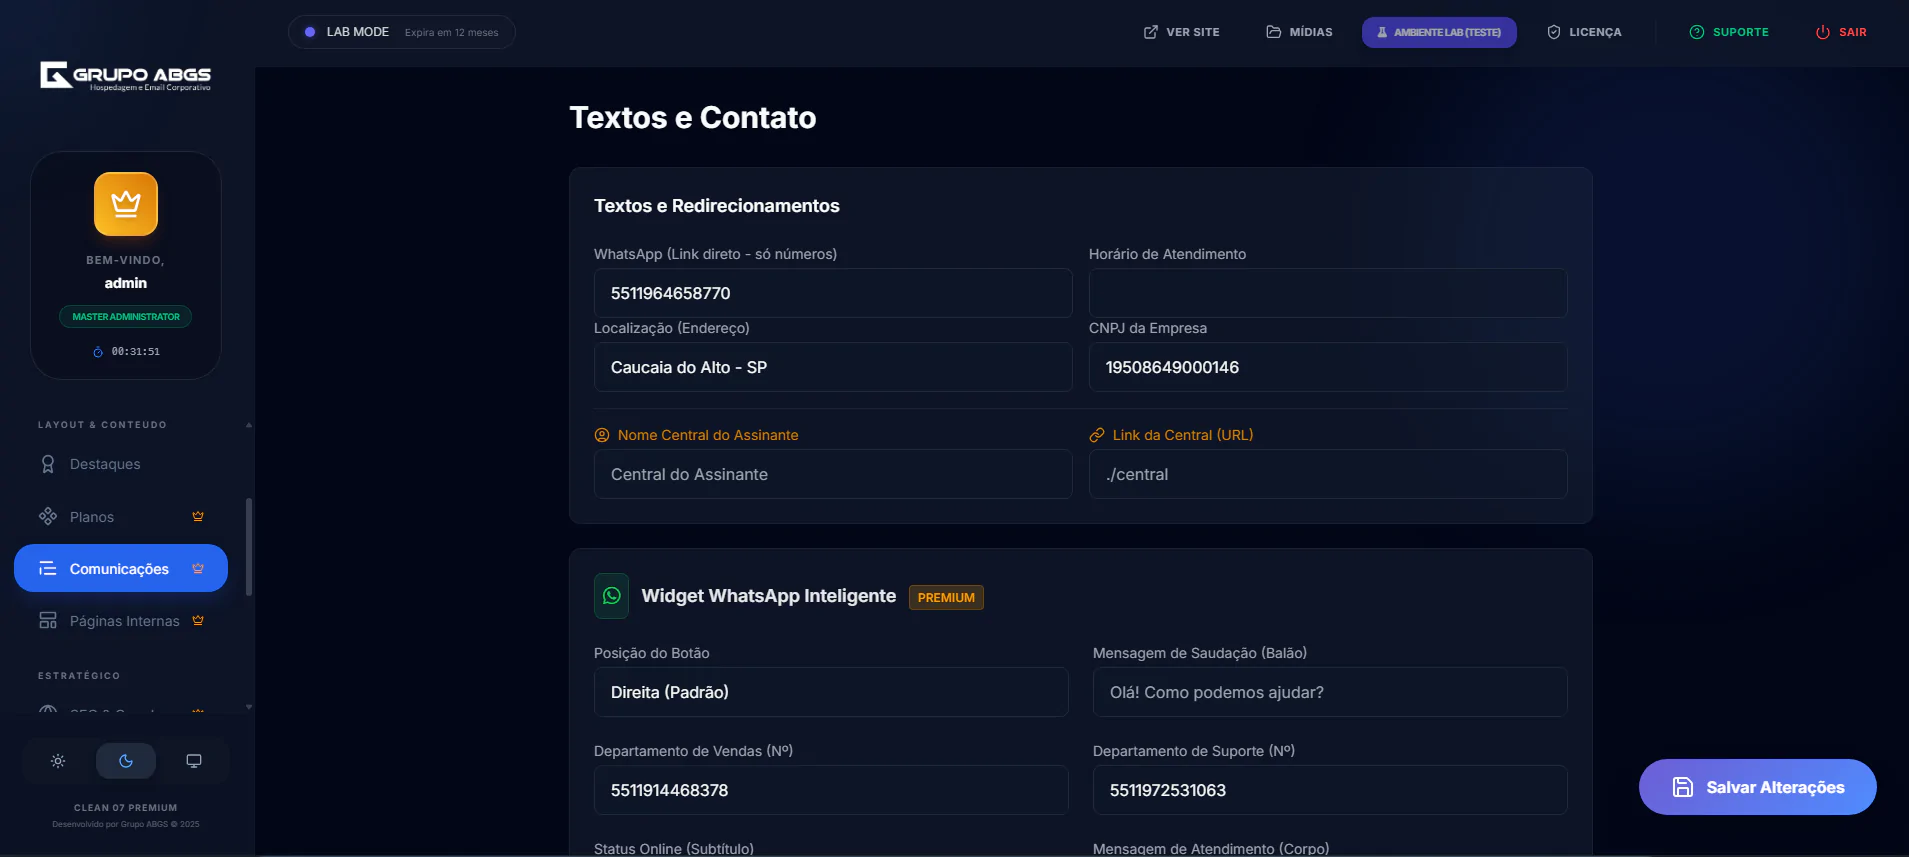Image resolution: width=1909 pixels, height=857 pixels.
Task: Click the Link da Central chain icon
Action: 1097,435
